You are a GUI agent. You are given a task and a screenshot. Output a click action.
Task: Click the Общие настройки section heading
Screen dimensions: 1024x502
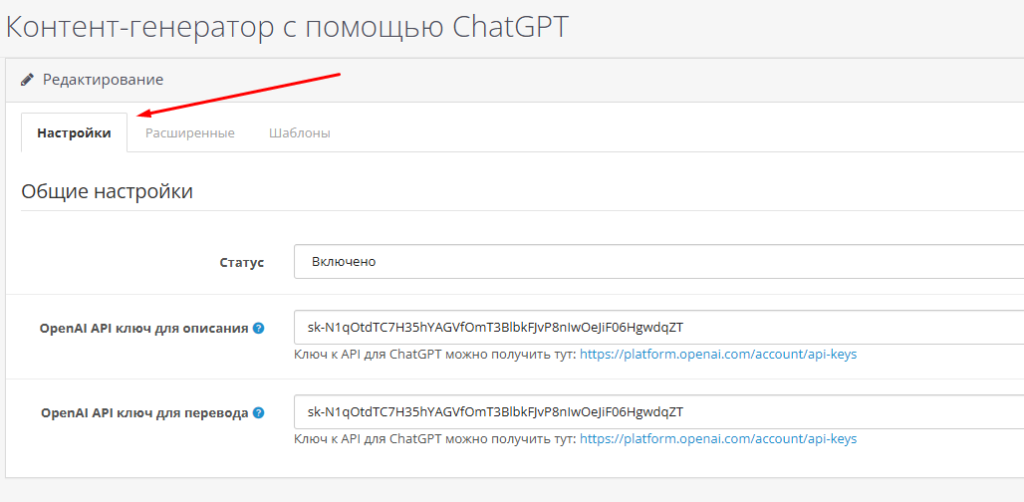[107, 191]
